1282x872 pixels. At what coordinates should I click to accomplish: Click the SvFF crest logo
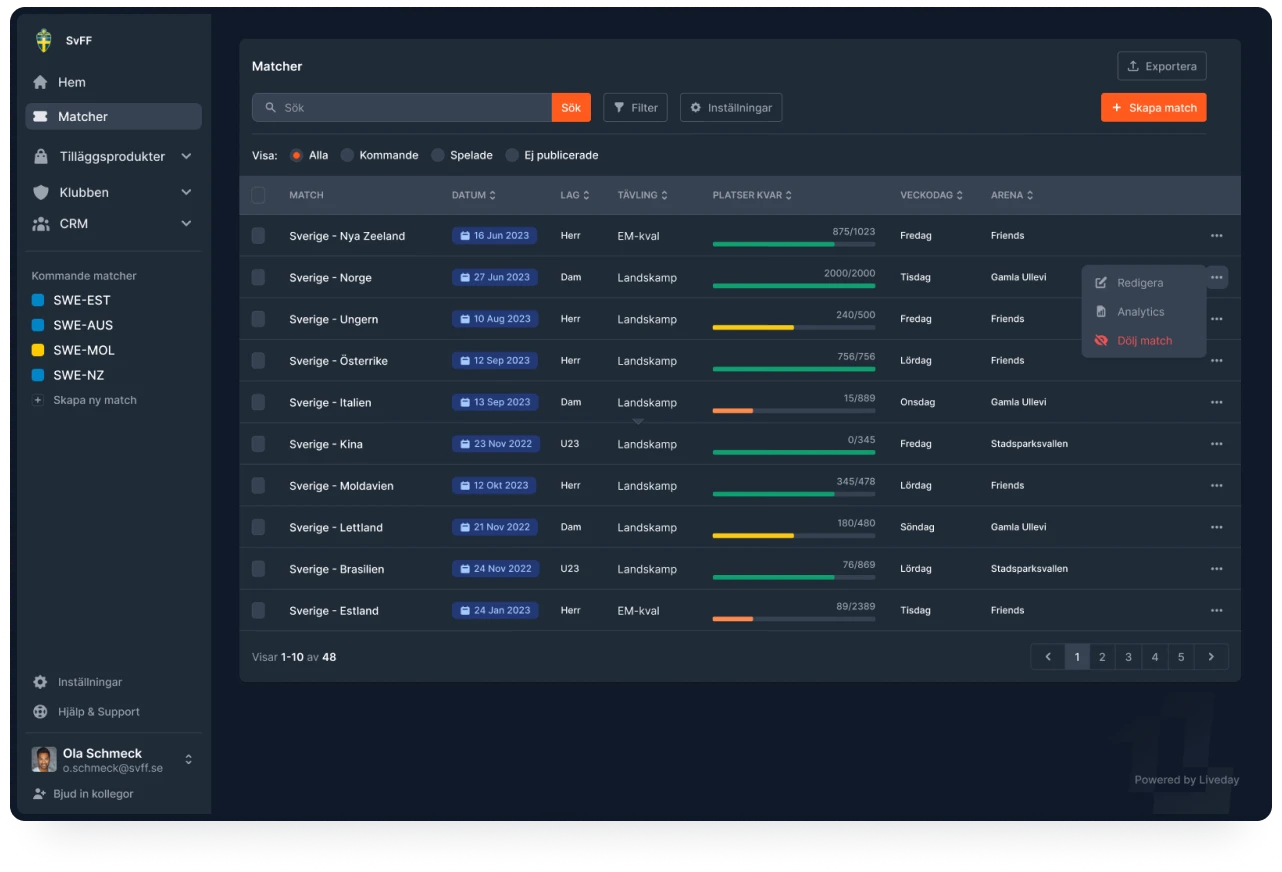tap(43, 41)
